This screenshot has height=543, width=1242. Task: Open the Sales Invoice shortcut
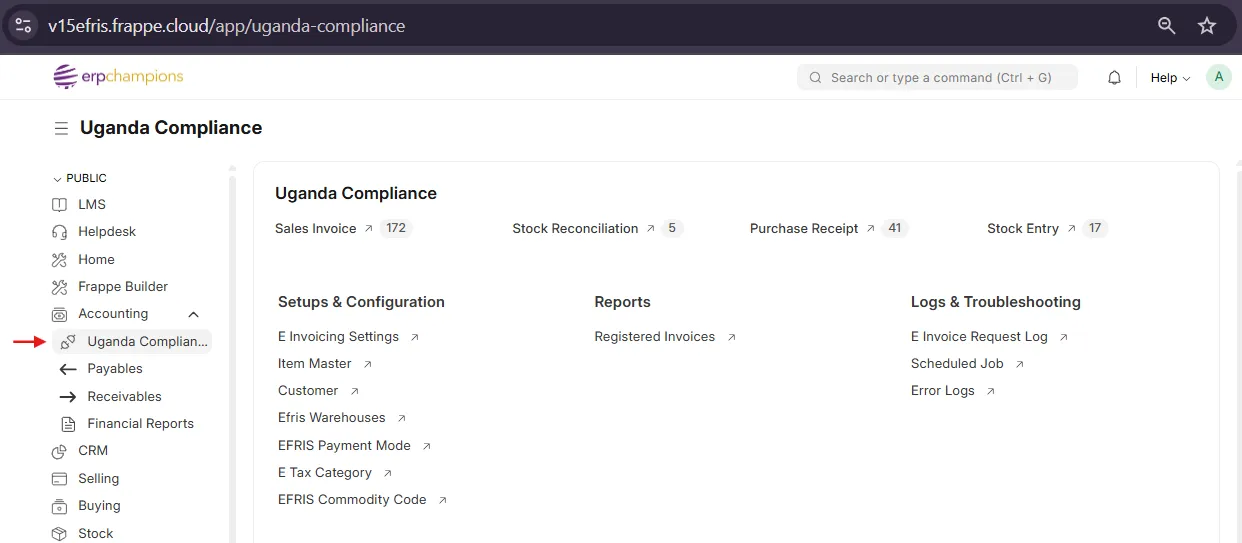pos(315,229)
